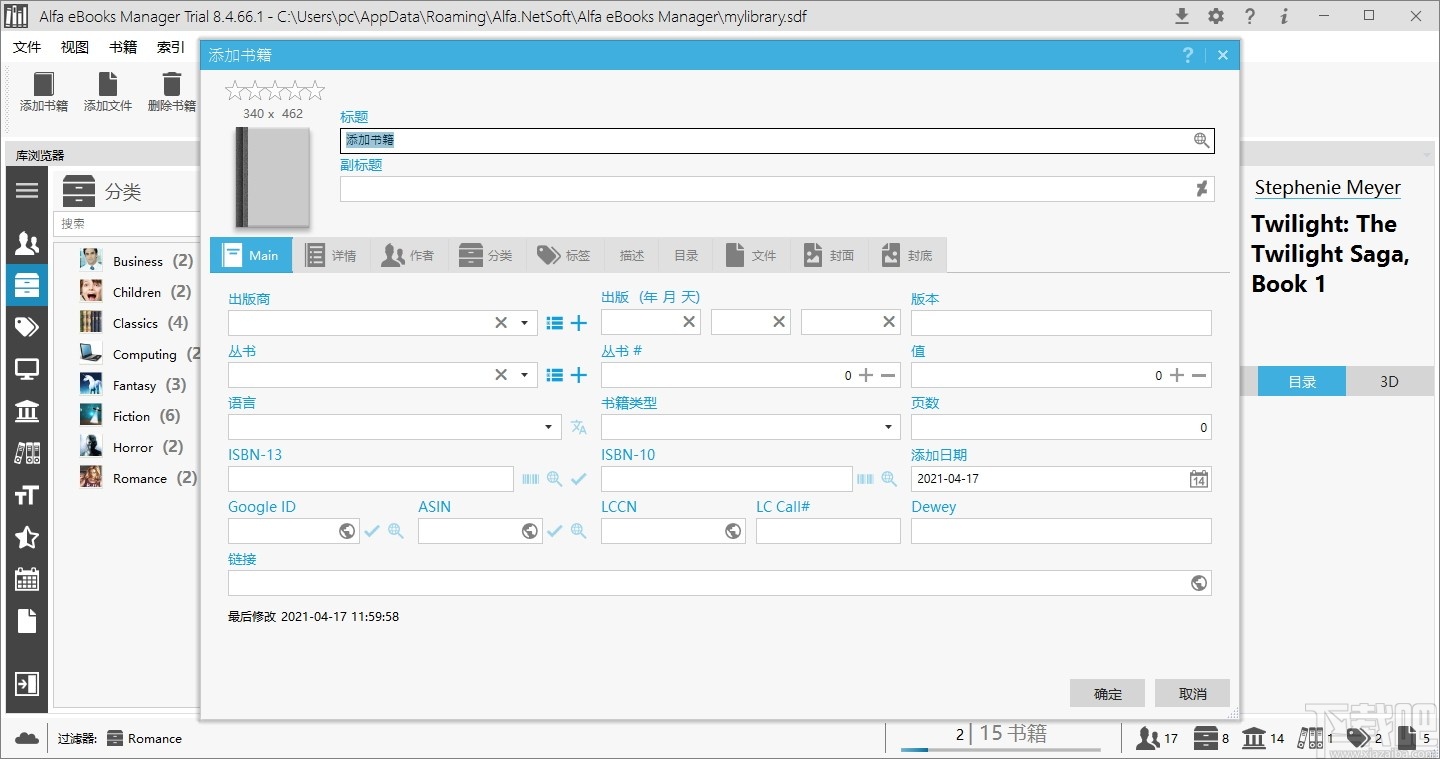Pin the 副标题 field using the pin icon
This screenshot has height=759, width=1440.
pyautogui.click(x=1202, y=188)
